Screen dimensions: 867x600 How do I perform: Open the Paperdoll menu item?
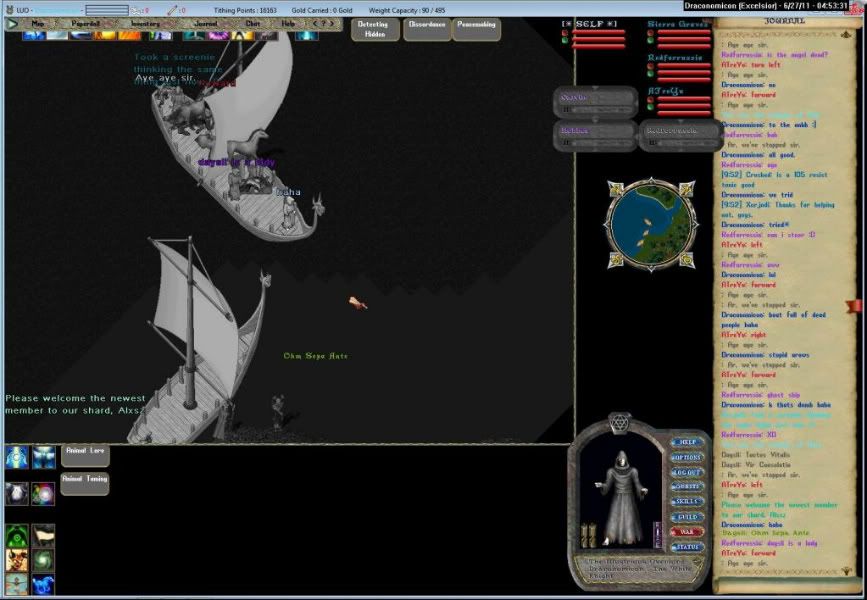pos(85,24)
